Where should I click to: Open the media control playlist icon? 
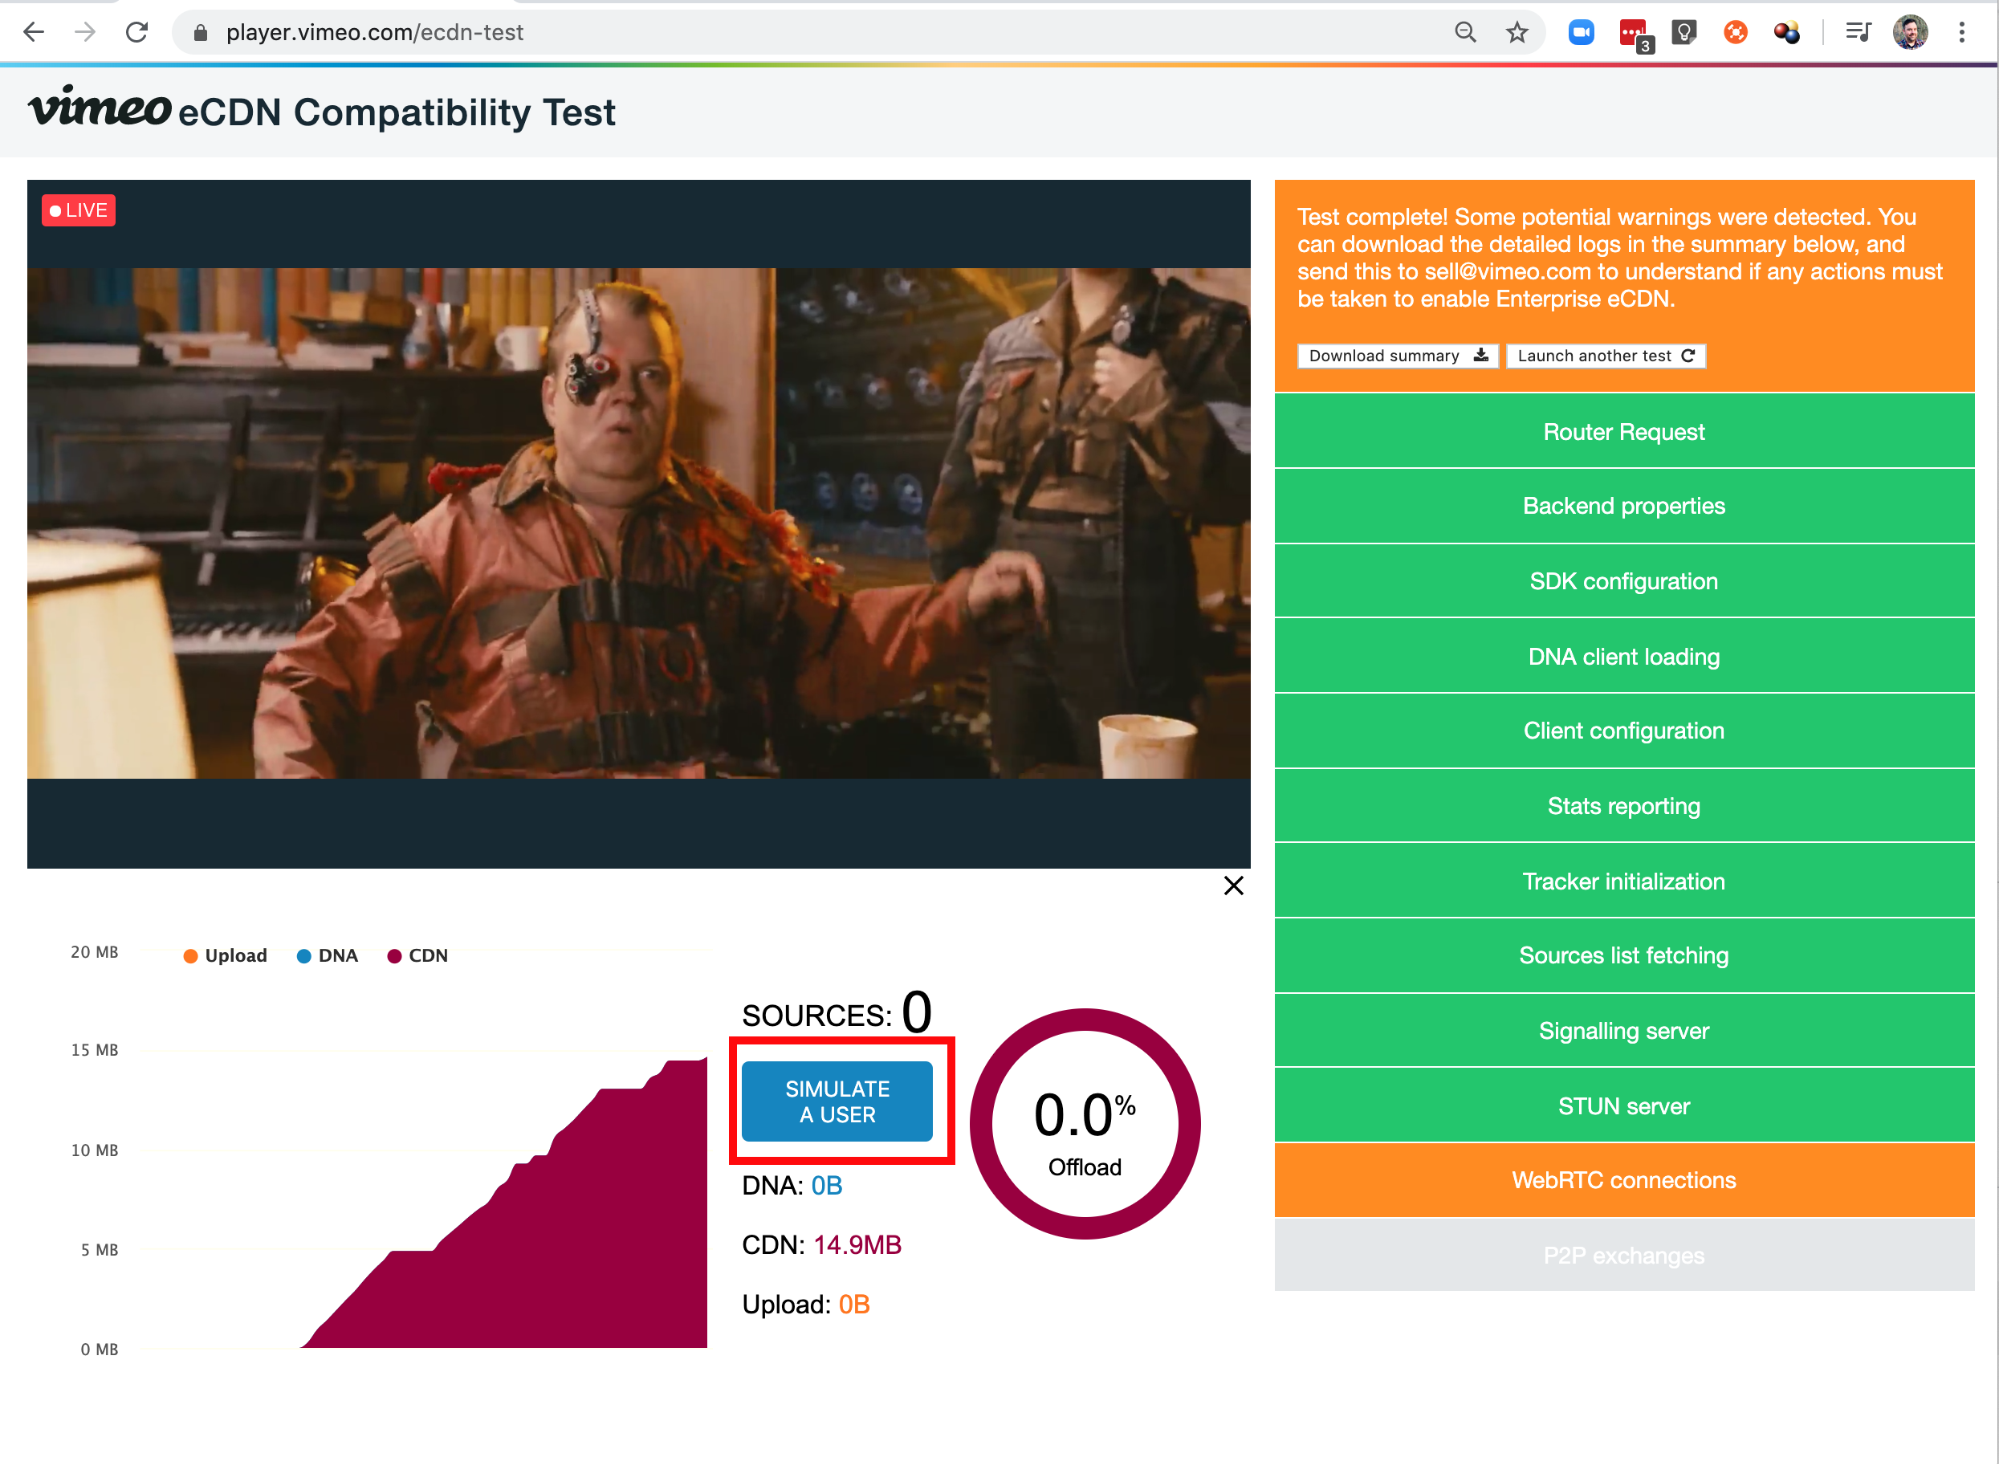coord(1858,32)
